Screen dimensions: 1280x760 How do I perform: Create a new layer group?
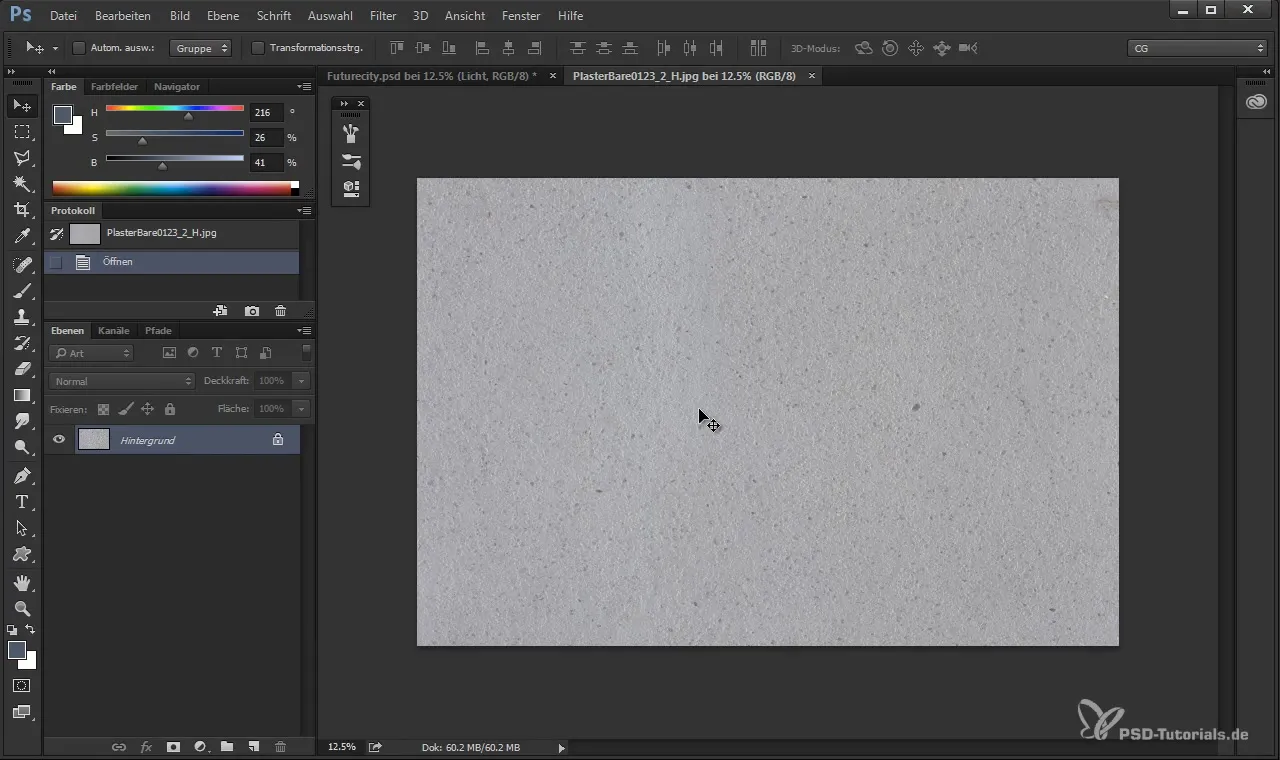pos(227,747)
